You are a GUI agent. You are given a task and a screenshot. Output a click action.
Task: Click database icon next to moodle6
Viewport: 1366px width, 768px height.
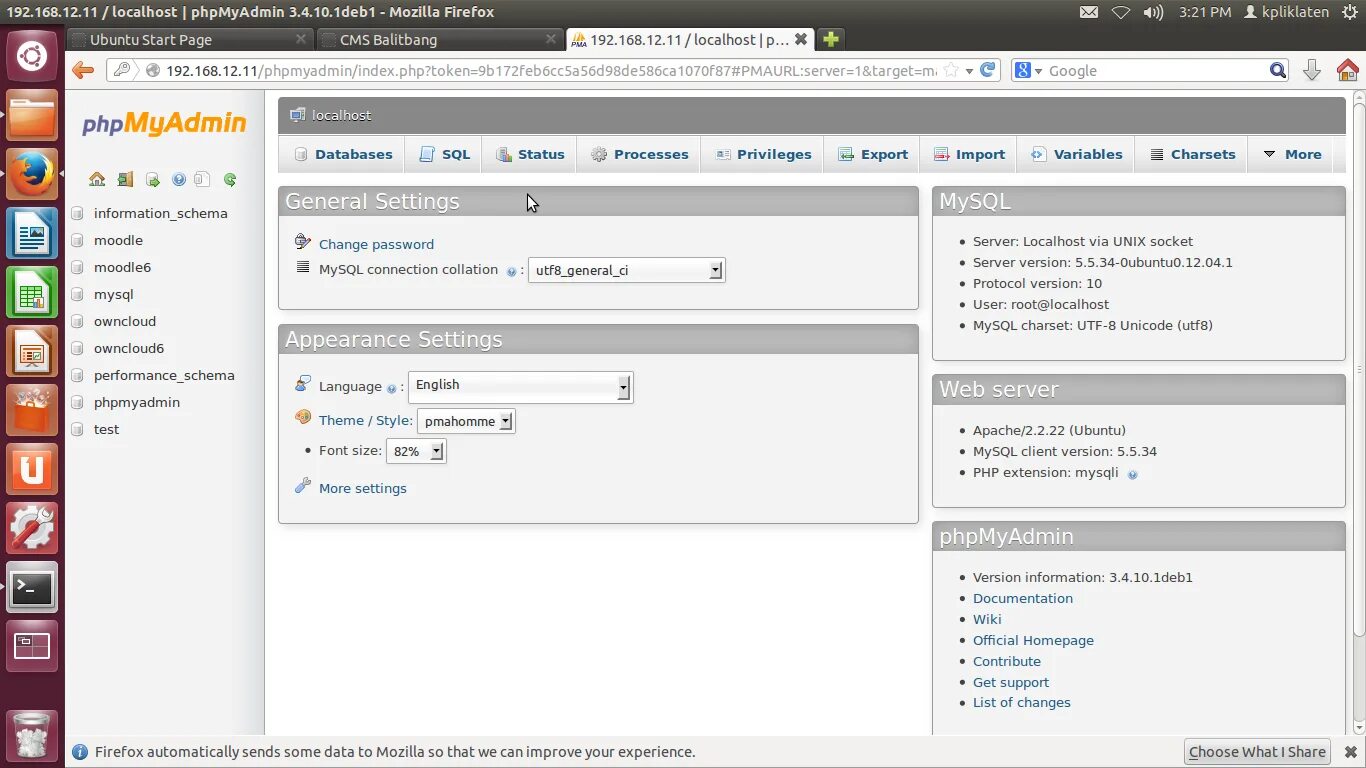point(77,267)
